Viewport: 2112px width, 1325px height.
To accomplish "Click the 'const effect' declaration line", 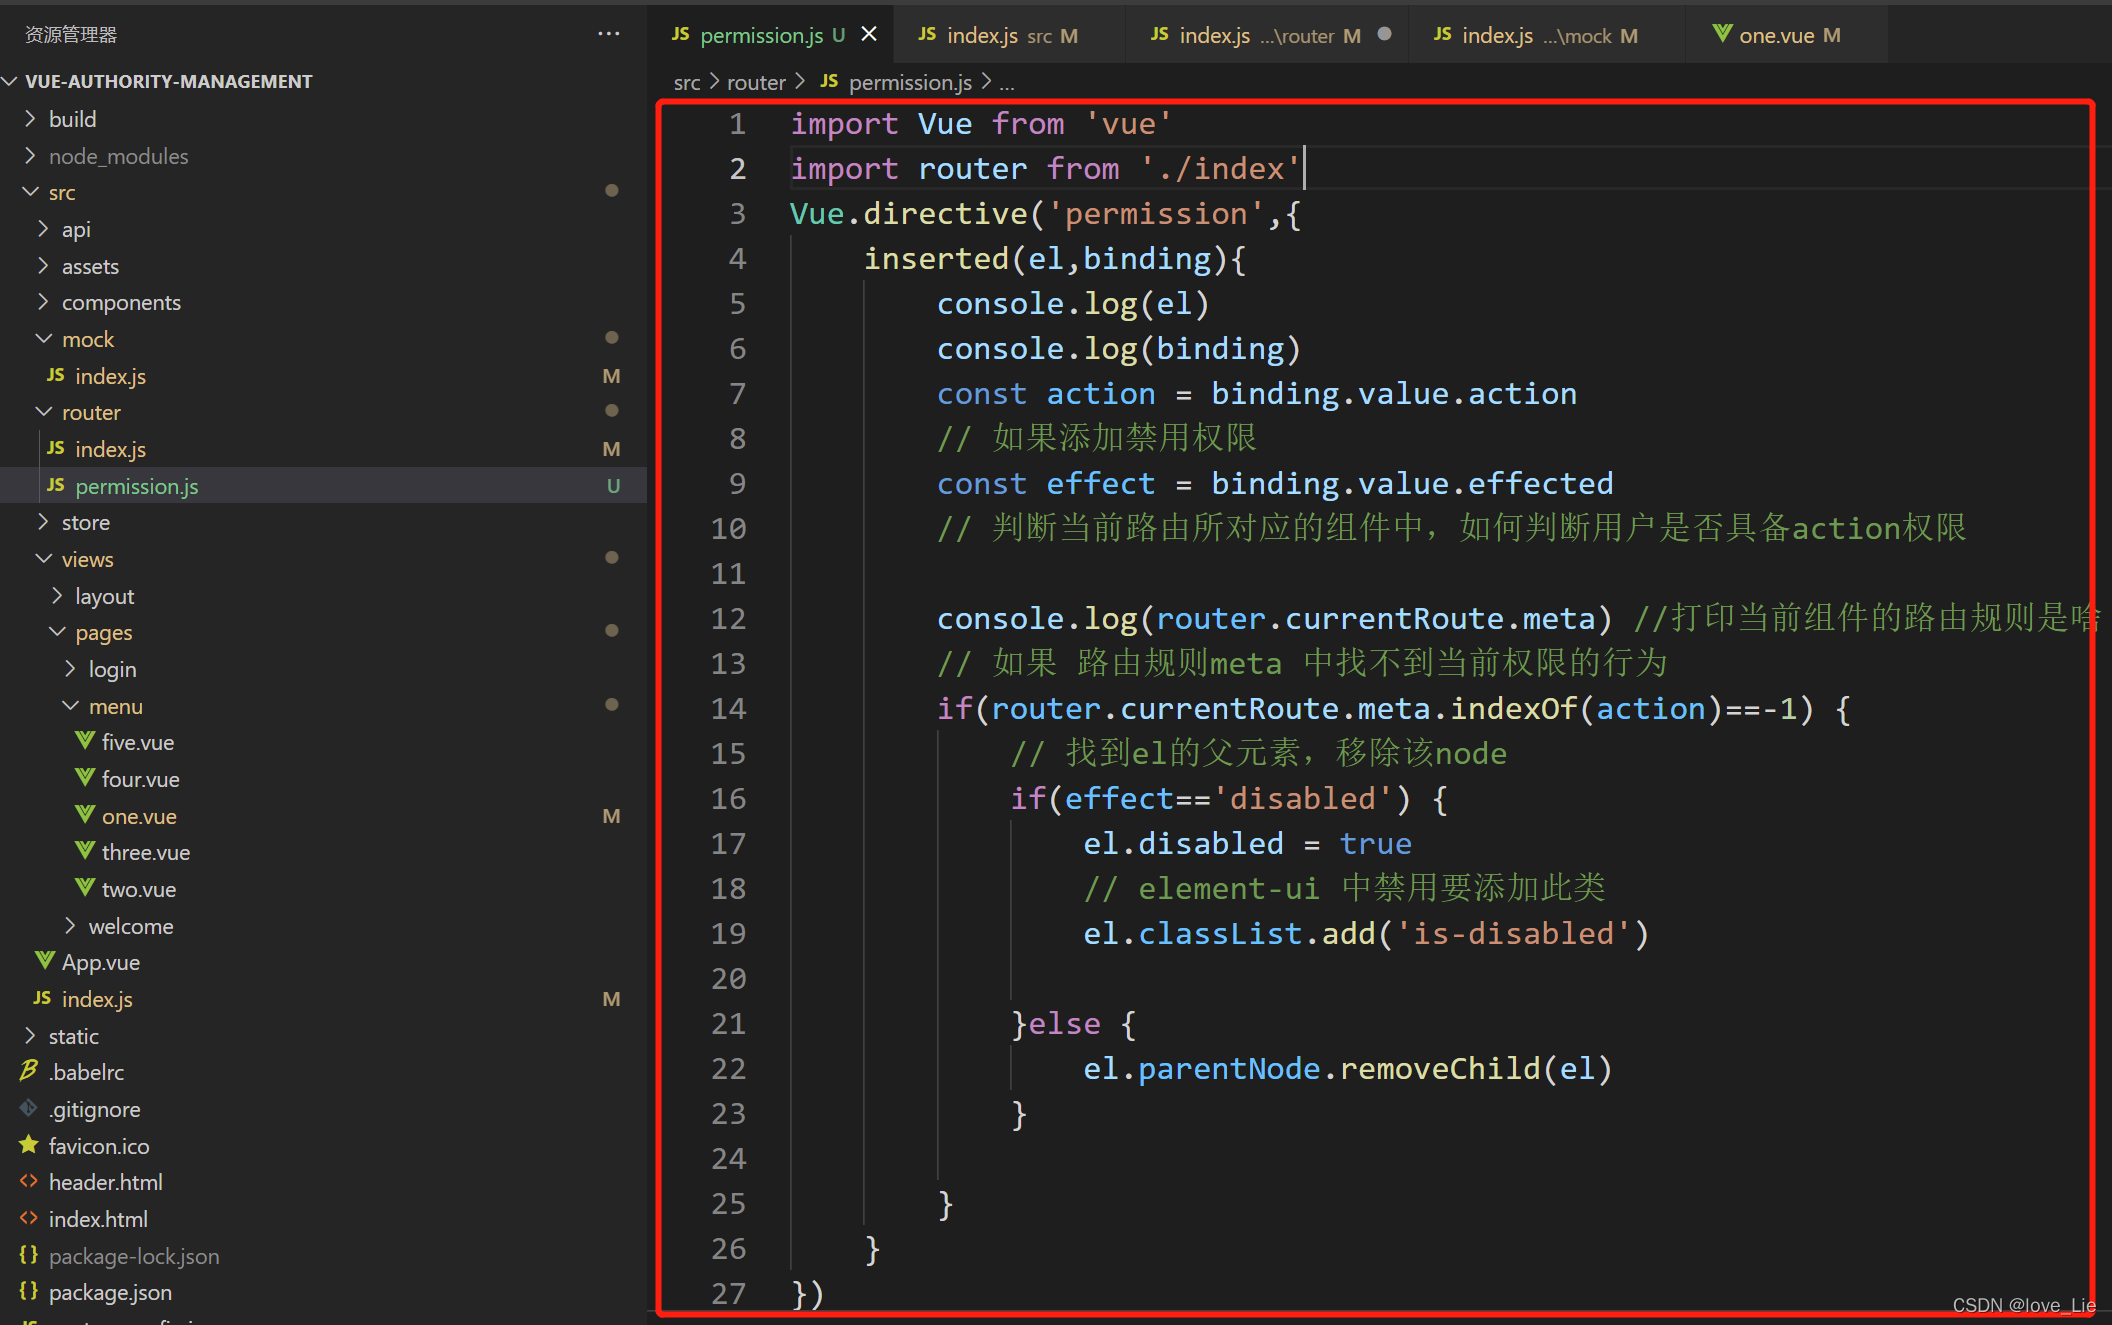I will point(1275,483).
